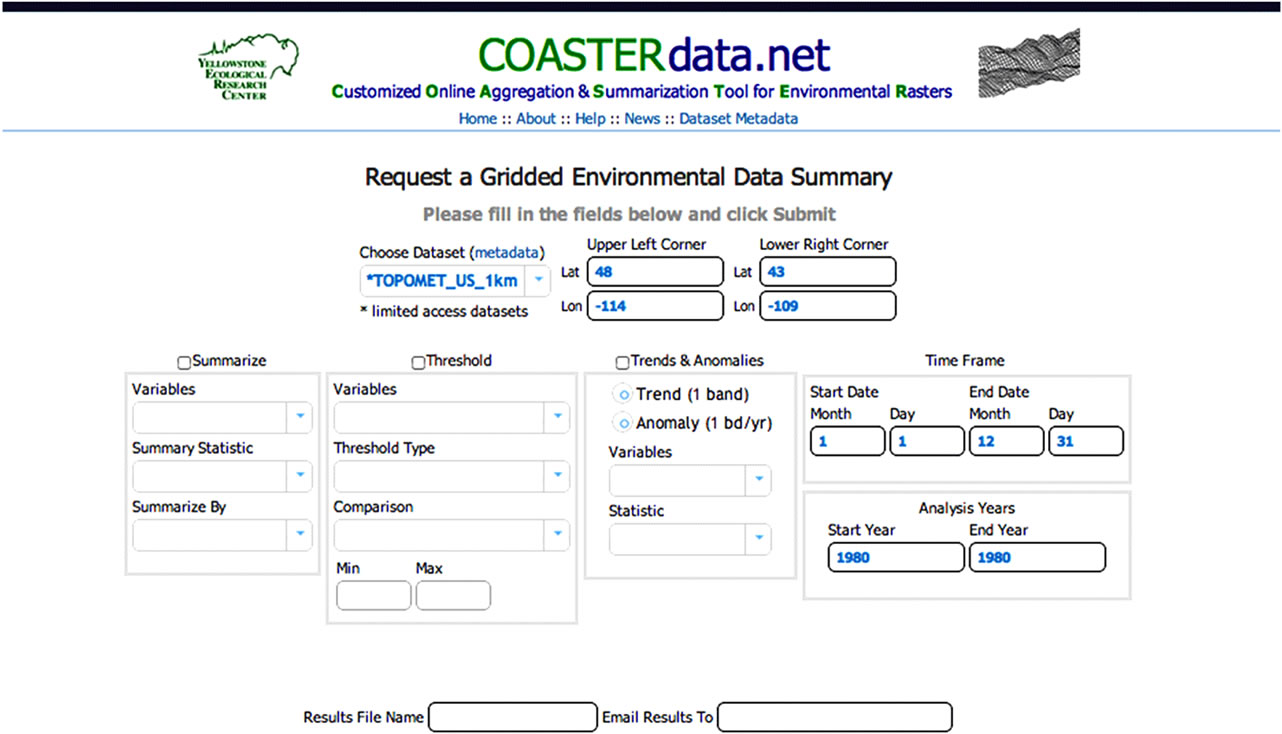This screenshot has width=1282, height=734.
Task: Open the Trends & Anomalies Variables dropdown
Action: (690, 481)
